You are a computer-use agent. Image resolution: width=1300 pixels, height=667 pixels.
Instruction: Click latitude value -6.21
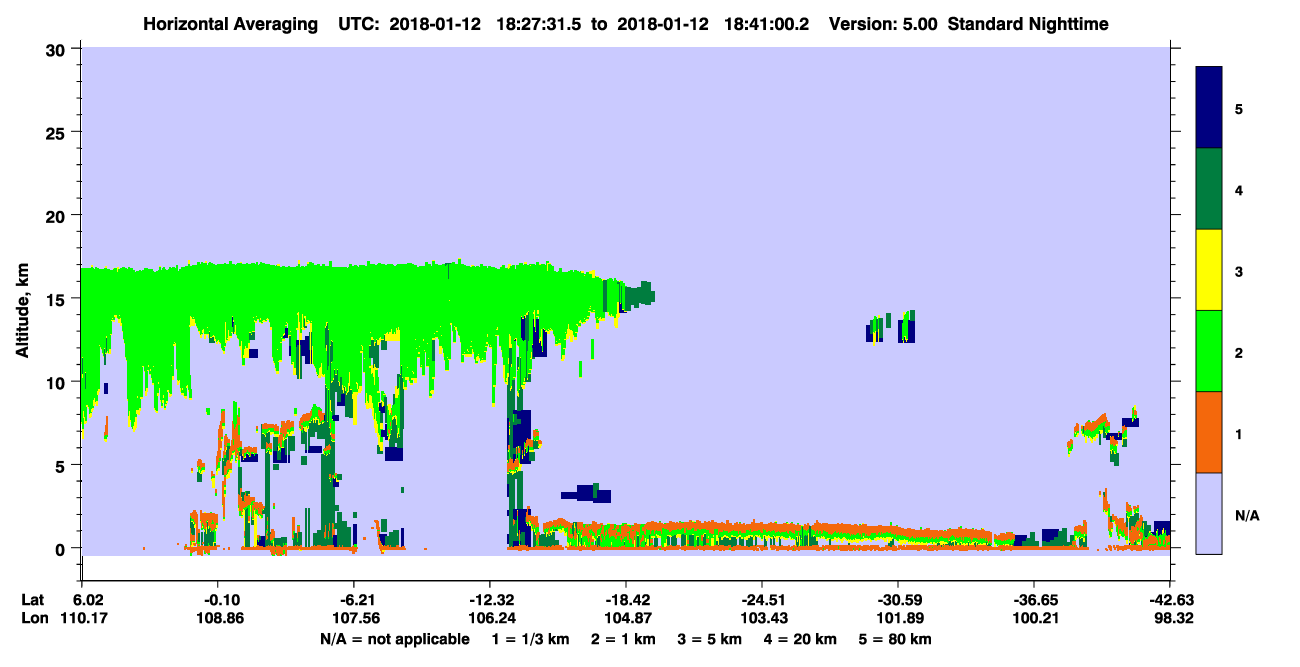tap(354, 600)
